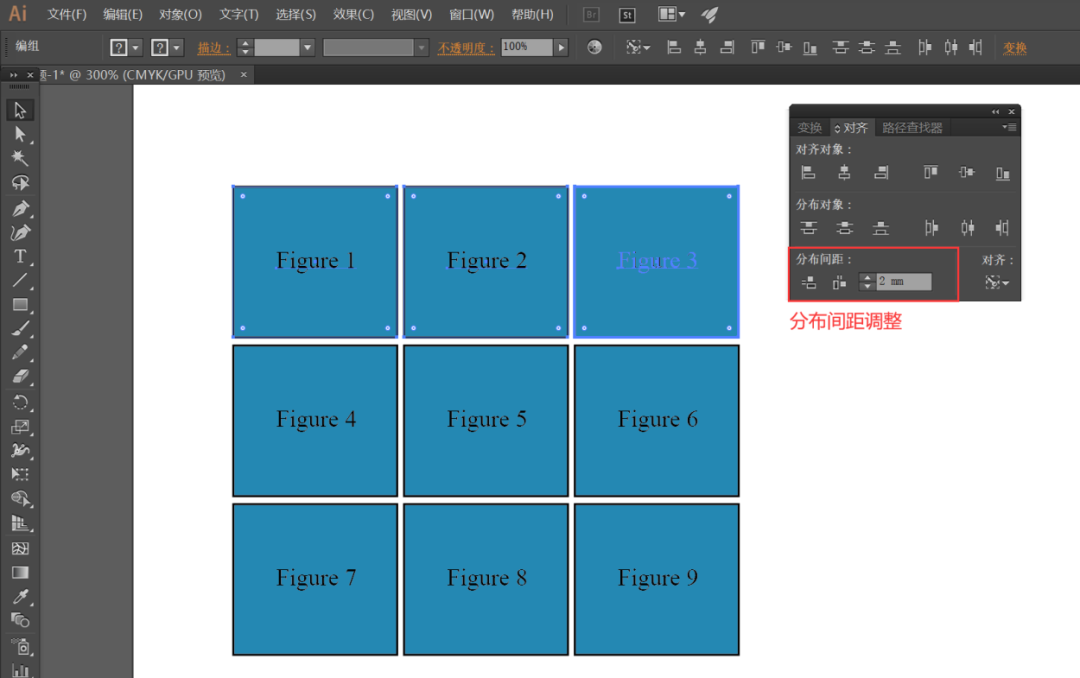Click the stroke color swatch box
This screenshot has width=1080, height=678.
tap(160, 48)
